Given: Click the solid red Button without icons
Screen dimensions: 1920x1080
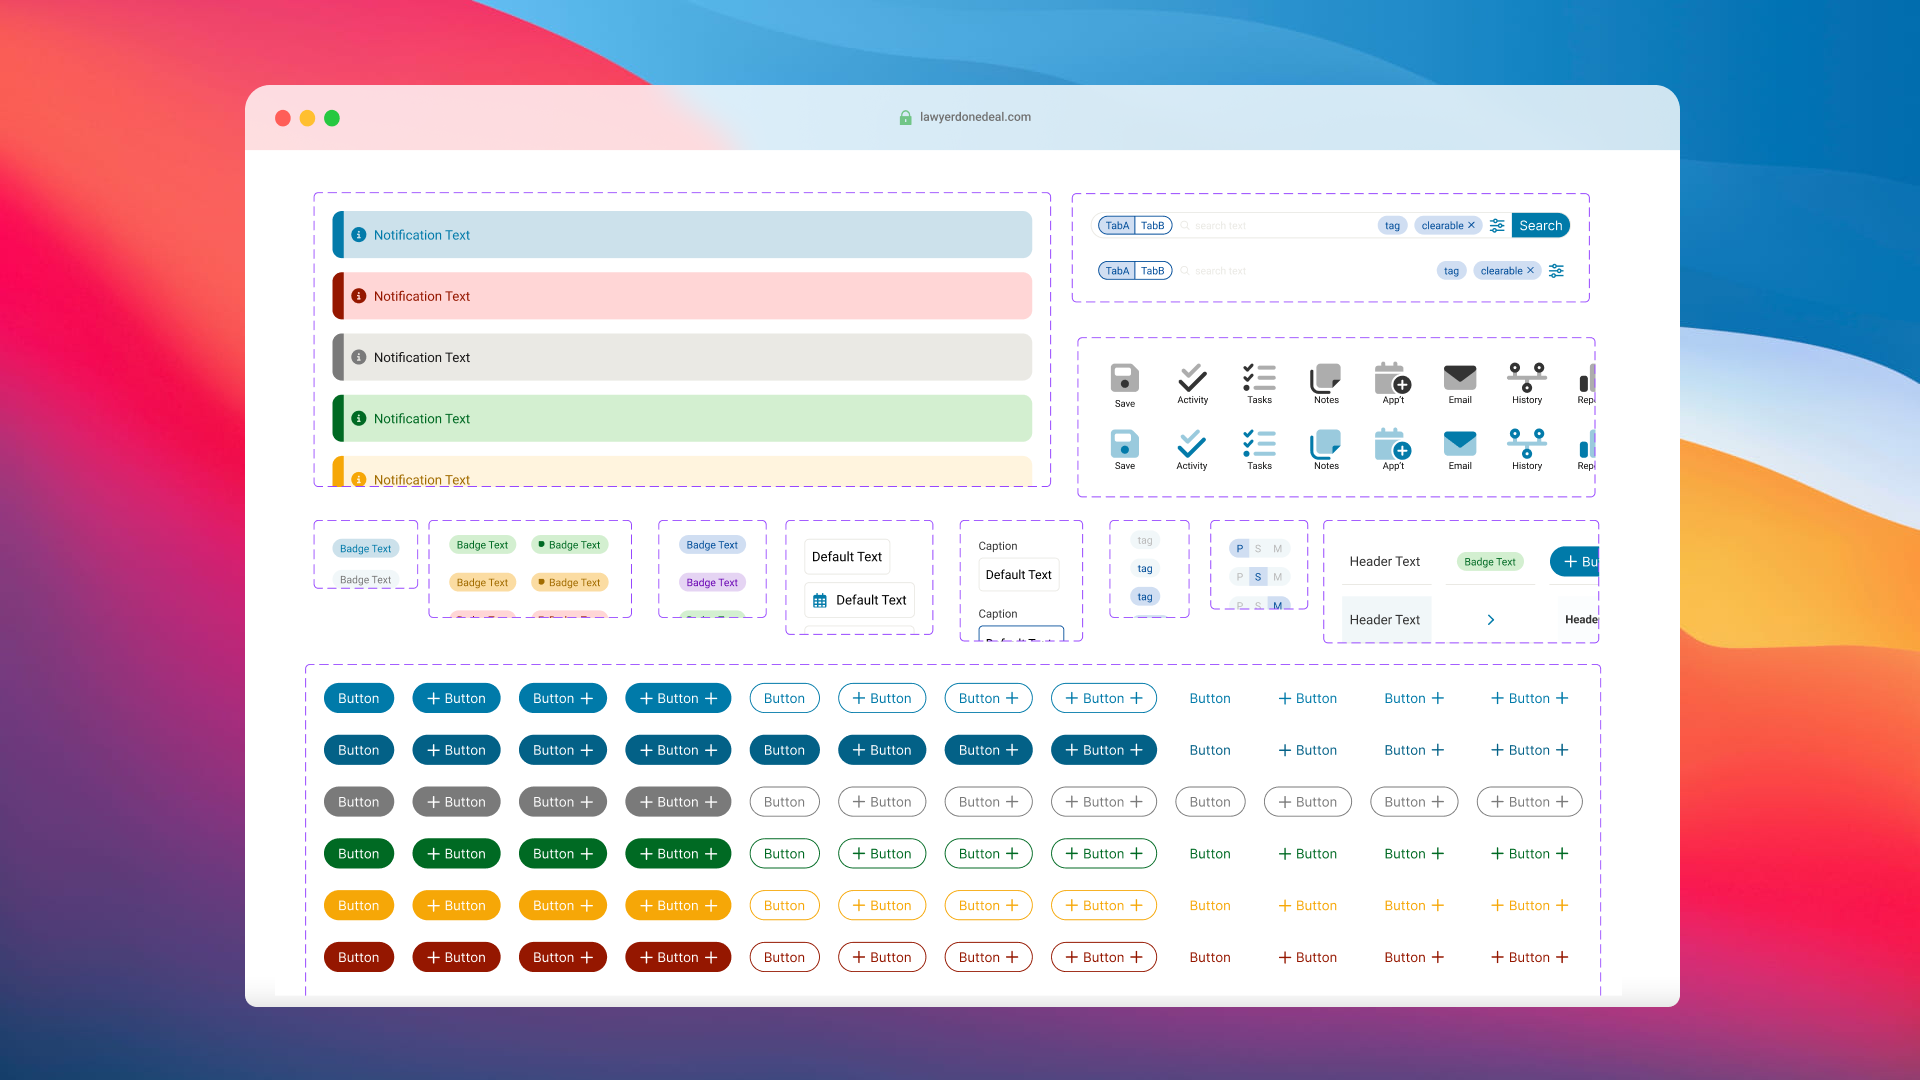Looking at the screenshot, I should pos(358,958).
